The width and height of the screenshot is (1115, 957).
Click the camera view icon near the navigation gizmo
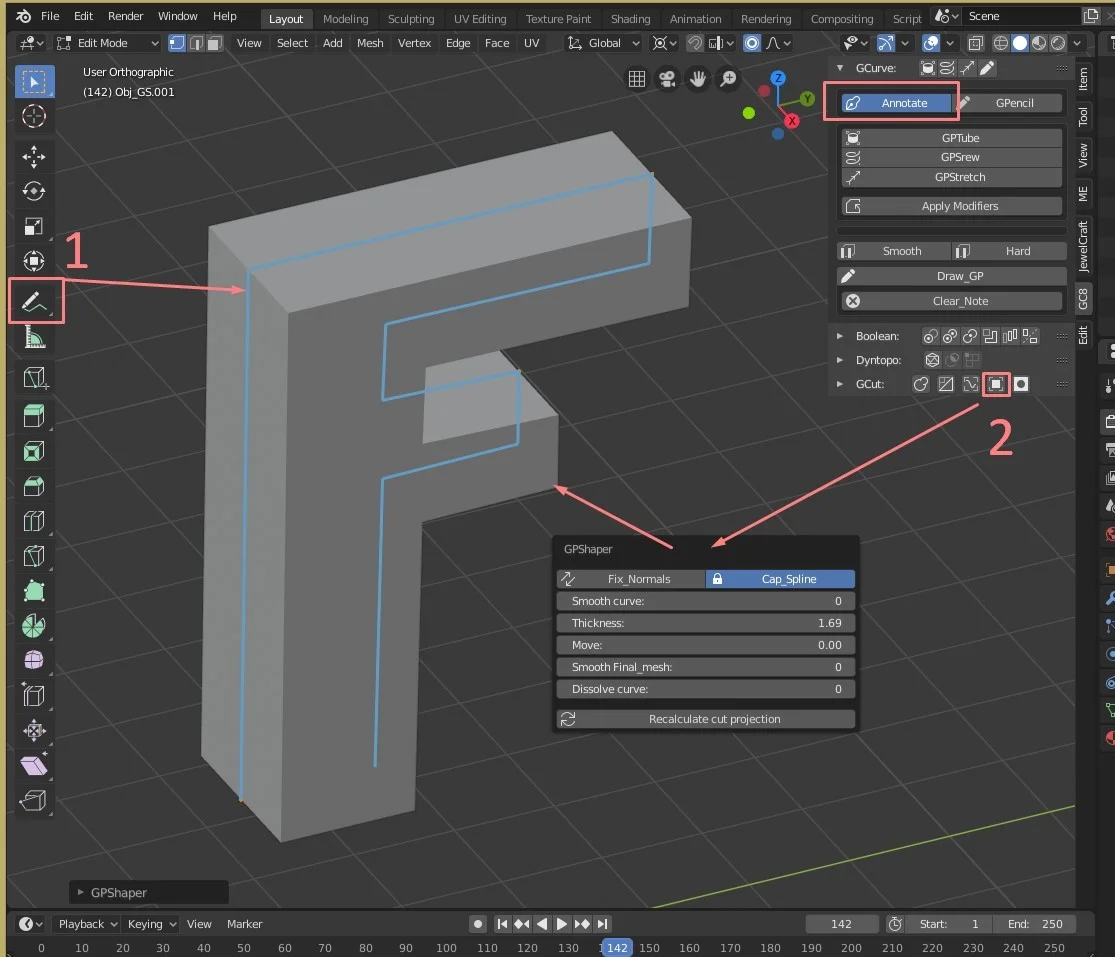pos(667,79)
